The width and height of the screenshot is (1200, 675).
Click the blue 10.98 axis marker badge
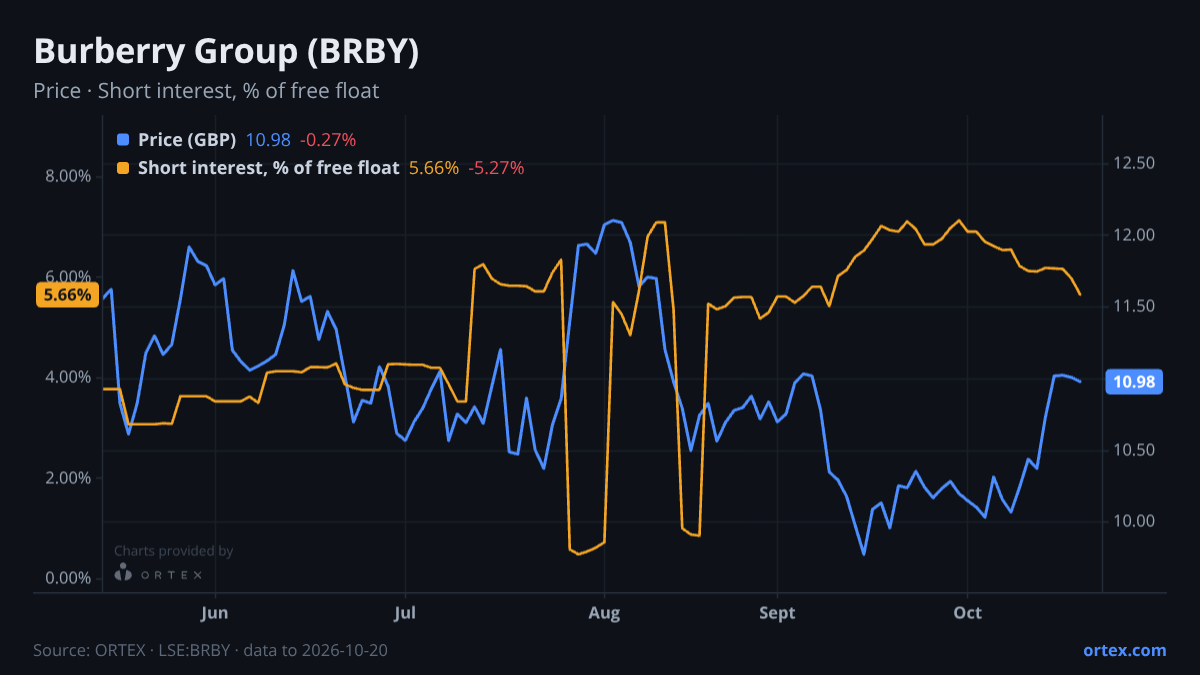pyautogui.click(x=1134, y=381)
